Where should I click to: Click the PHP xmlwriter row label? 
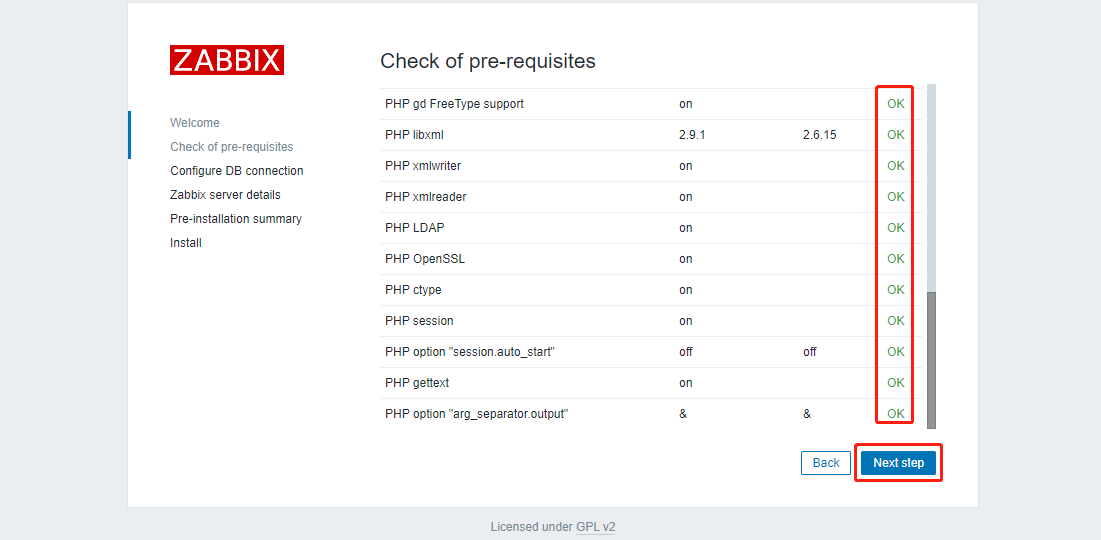tap(423, 166)
